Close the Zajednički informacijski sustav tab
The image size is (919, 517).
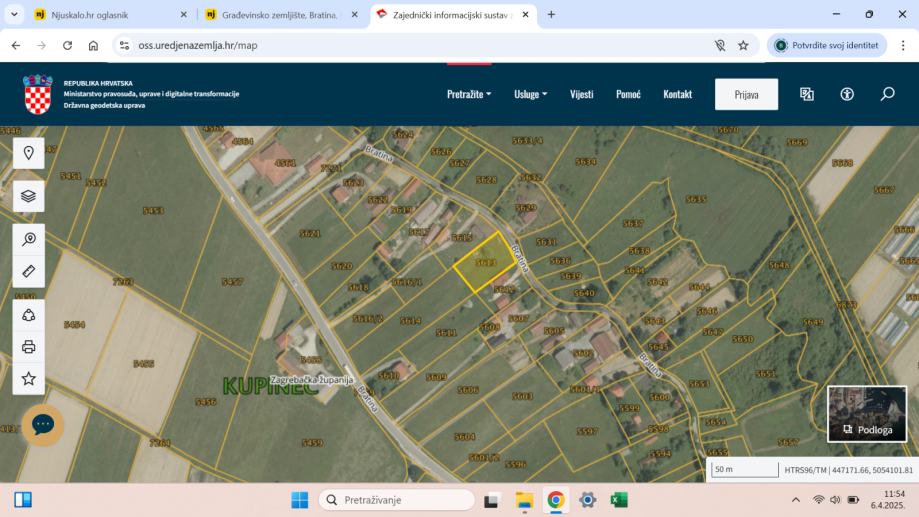[525, 15]
